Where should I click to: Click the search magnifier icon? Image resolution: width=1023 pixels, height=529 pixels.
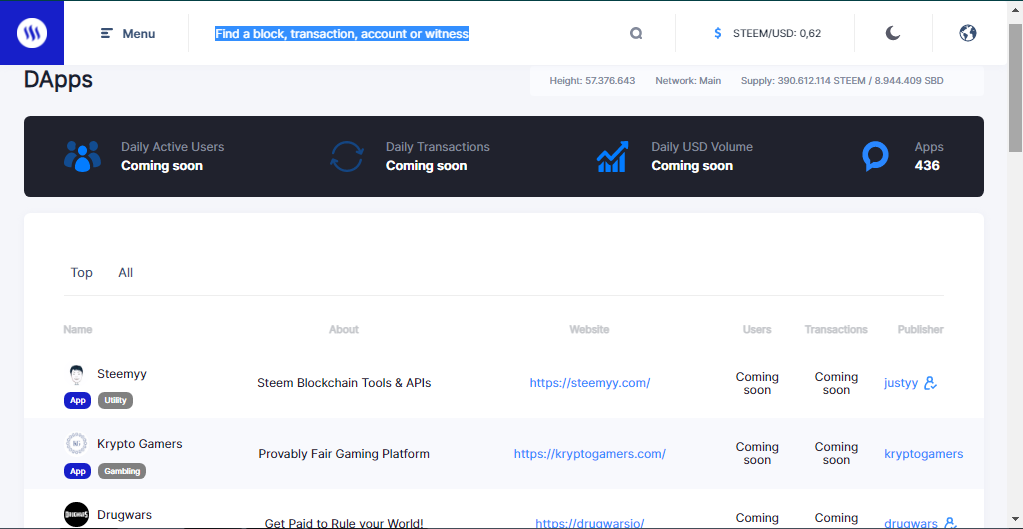pyautogui.click(x=636, y=33)
